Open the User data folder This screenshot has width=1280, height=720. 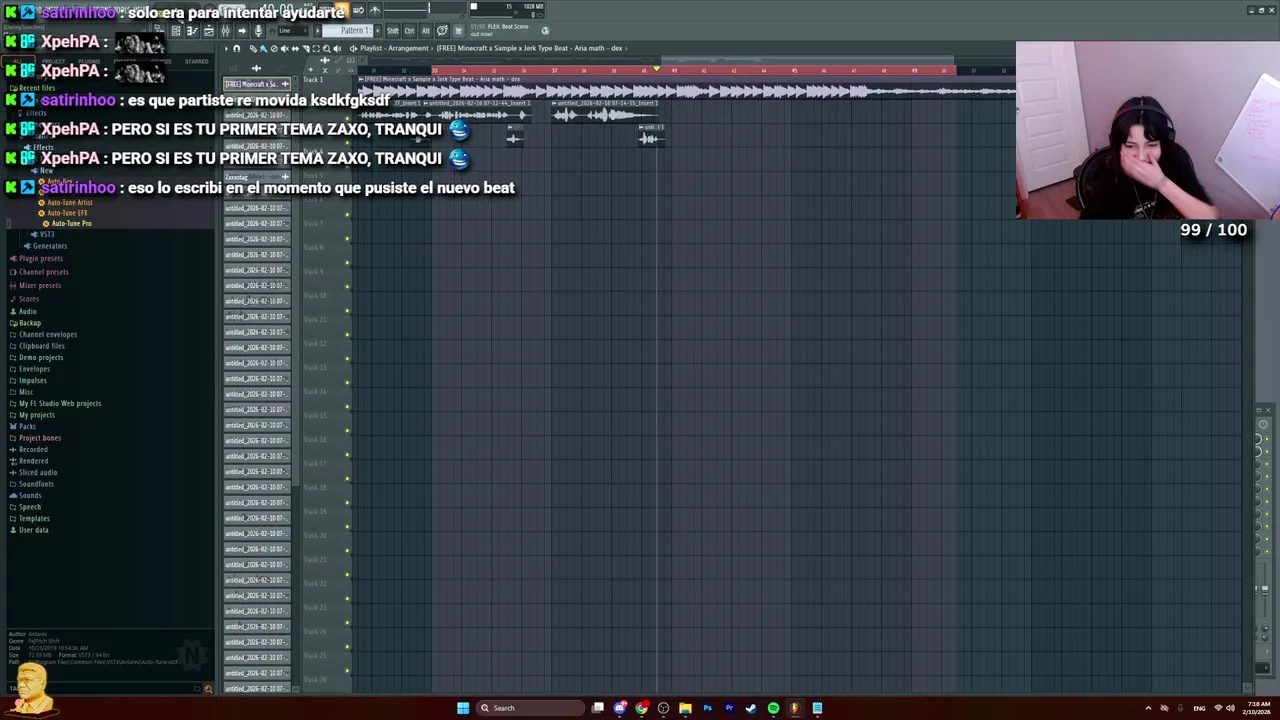(33, 530)
